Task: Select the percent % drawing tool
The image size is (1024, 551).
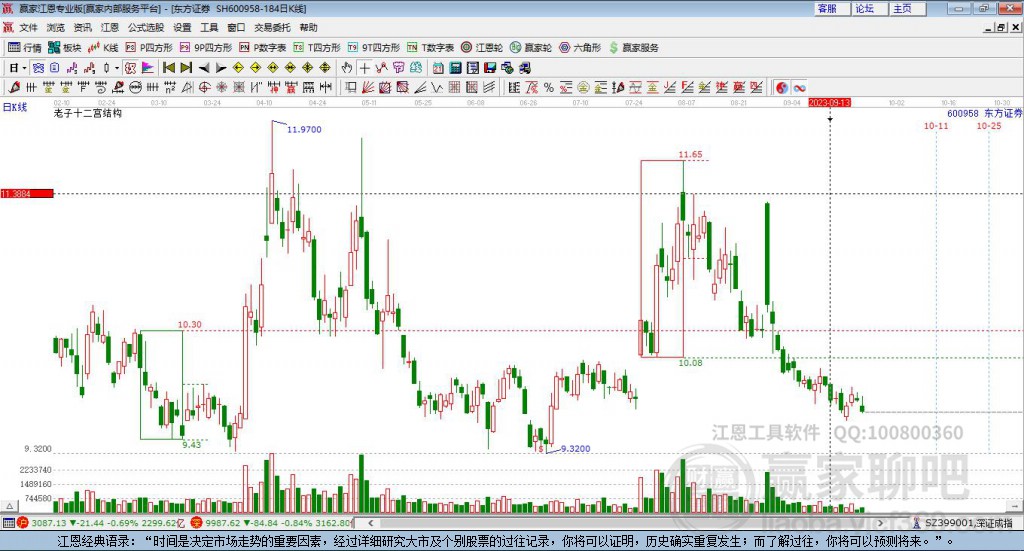Action: [x=549, y=87]
